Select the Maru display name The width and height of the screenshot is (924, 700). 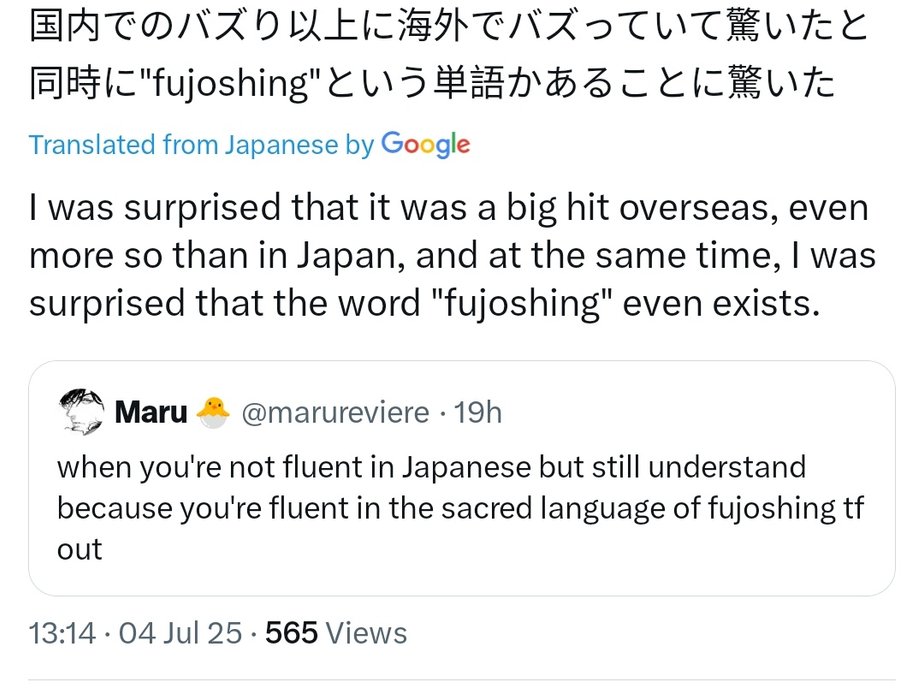151,412
